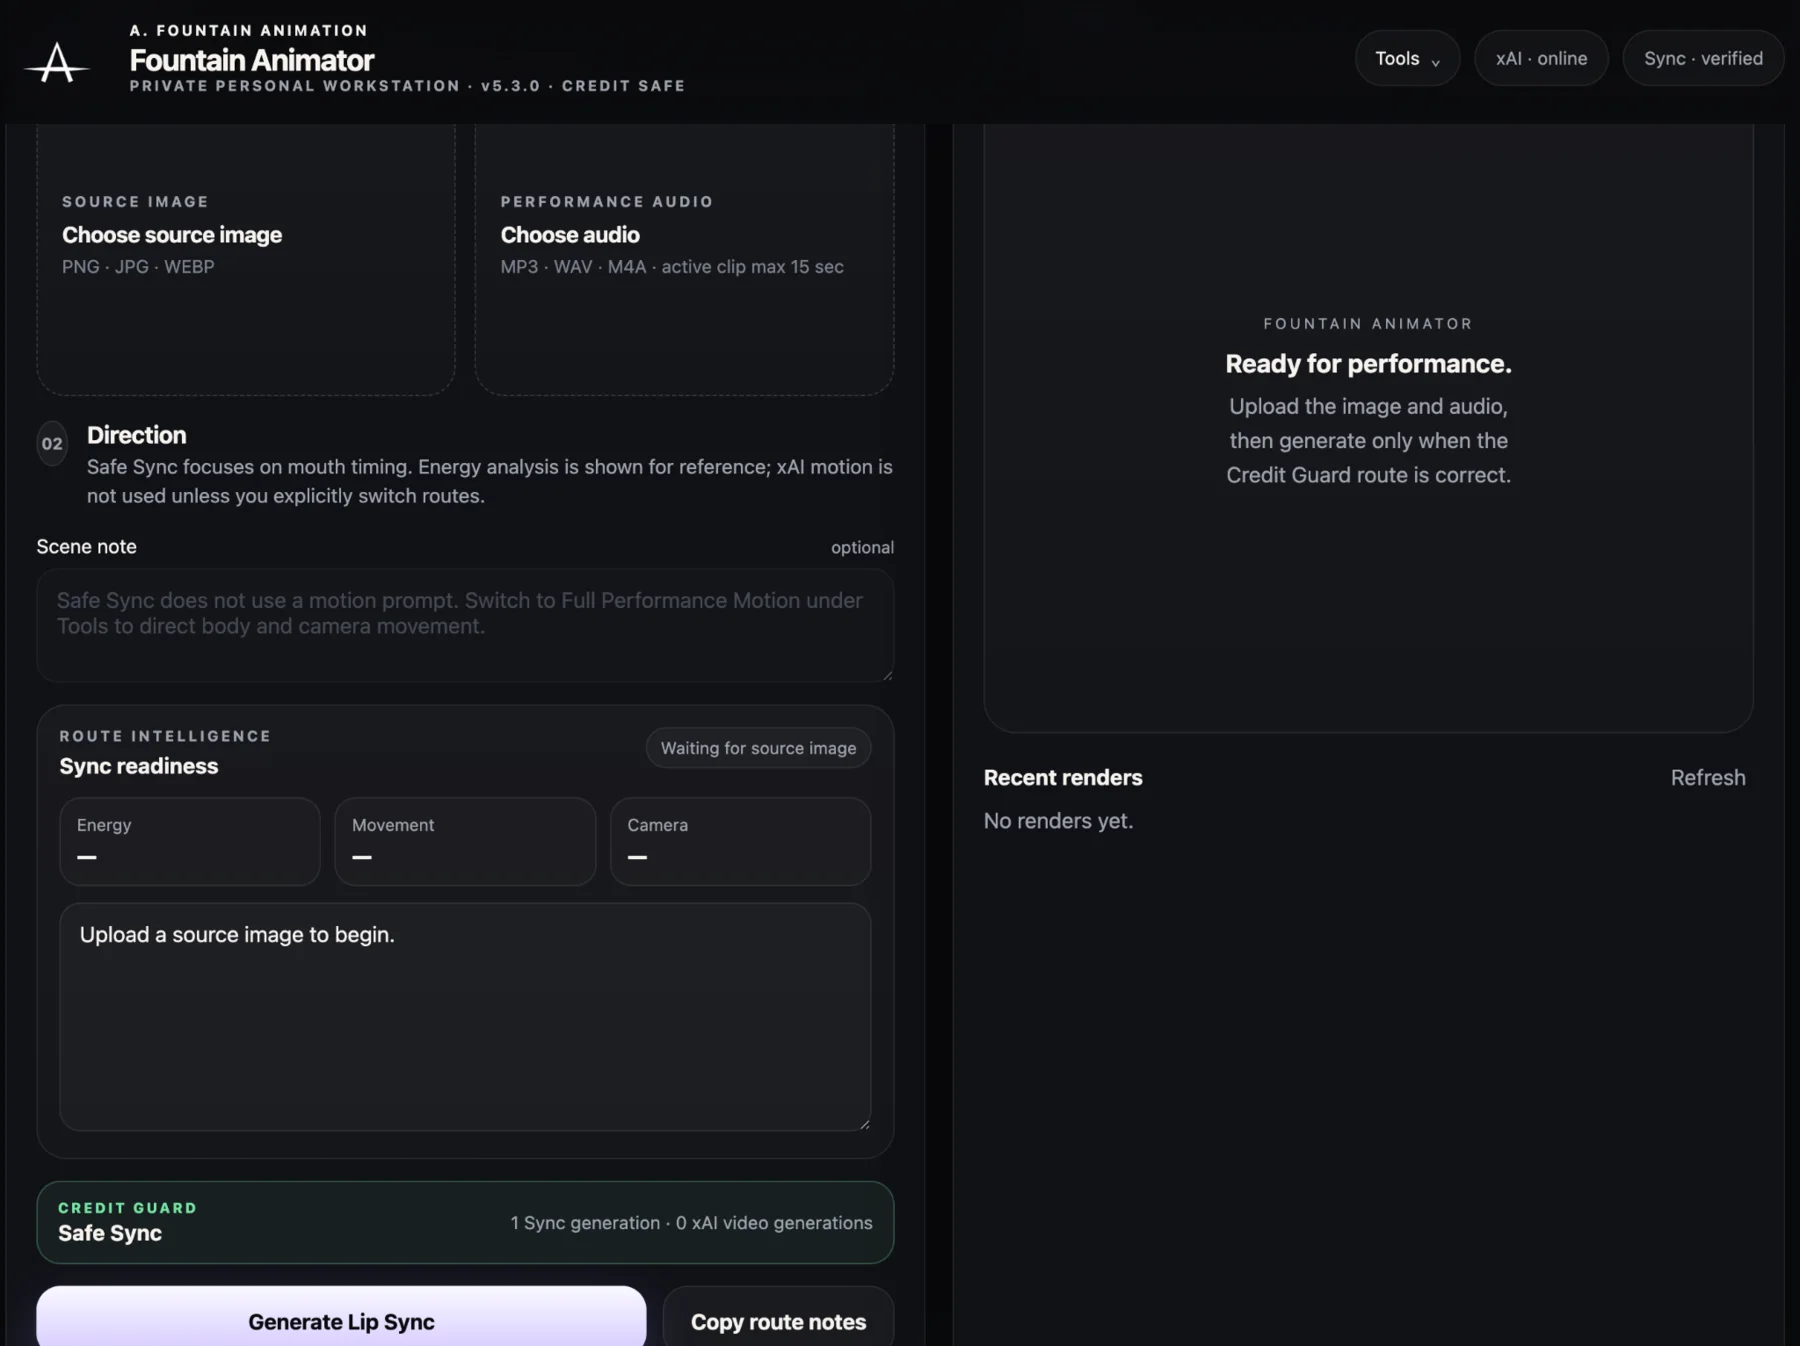Click the route notes text area

(465, 1017)
